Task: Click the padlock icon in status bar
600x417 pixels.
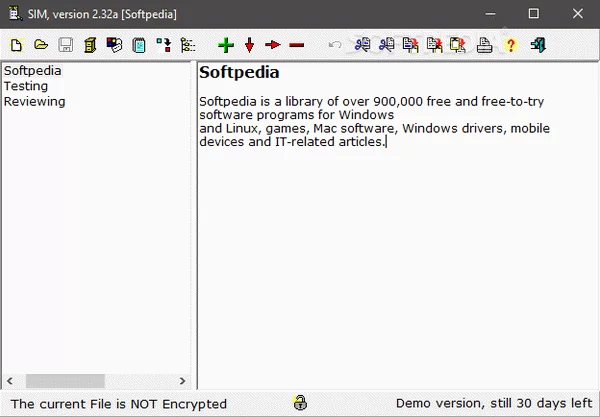Action: coord(299,403)
